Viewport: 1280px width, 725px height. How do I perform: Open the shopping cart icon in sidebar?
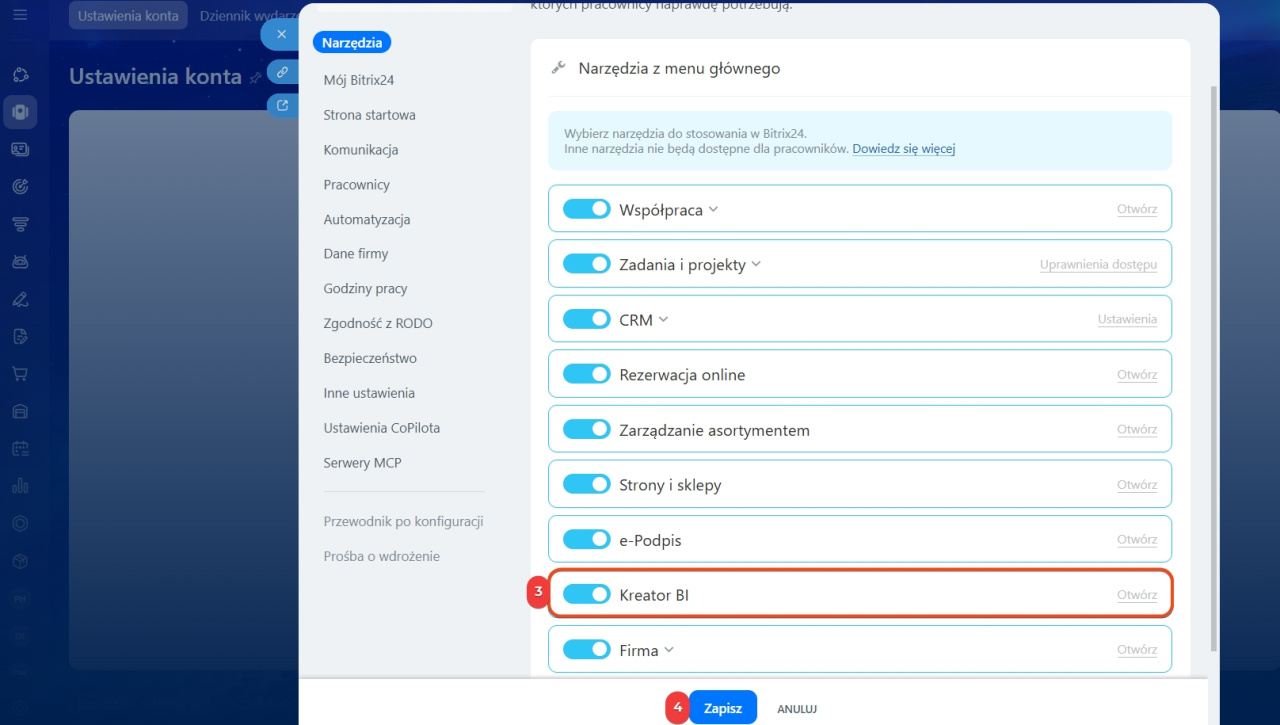click(20, 374)
